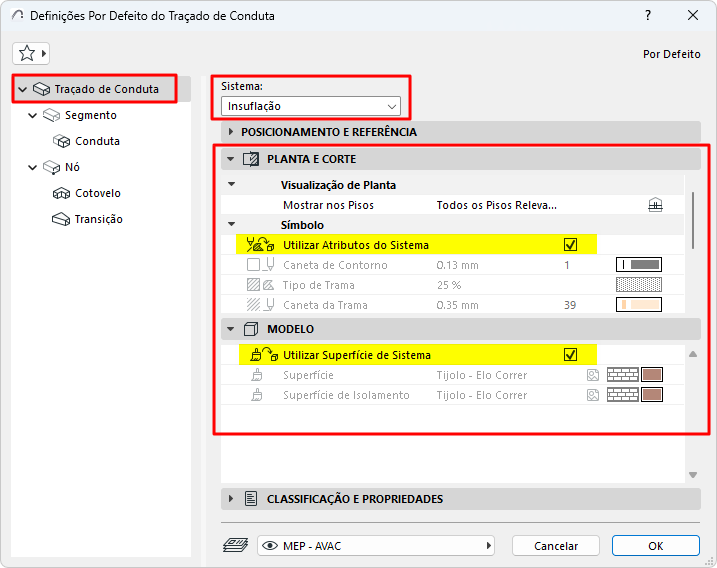The height and width of the screenshot is (568, 717).
Task: Close the dialog window
Action: [x=693, y=15]
